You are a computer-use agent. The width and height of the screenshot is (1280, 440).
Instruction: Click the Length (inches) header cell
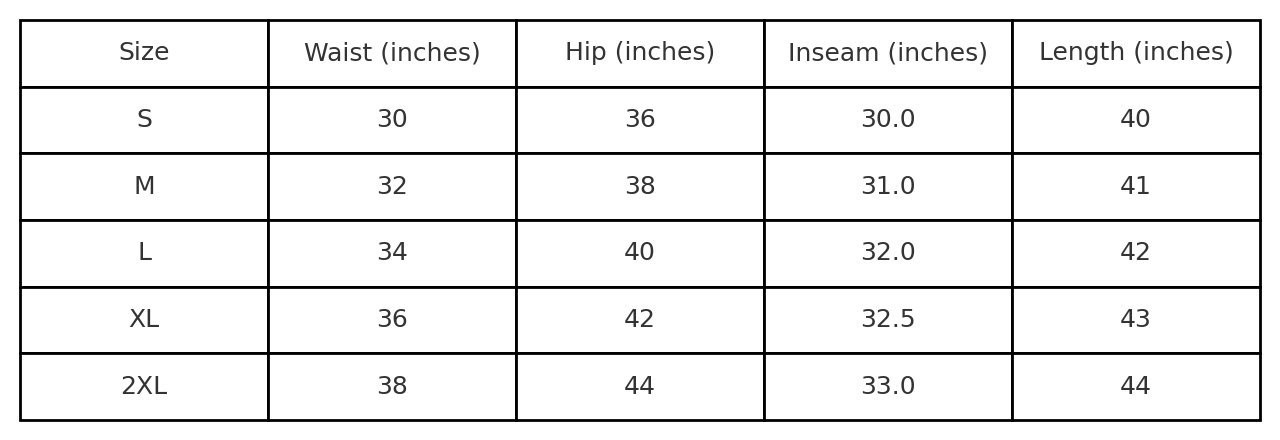[x=1136, y=53]
